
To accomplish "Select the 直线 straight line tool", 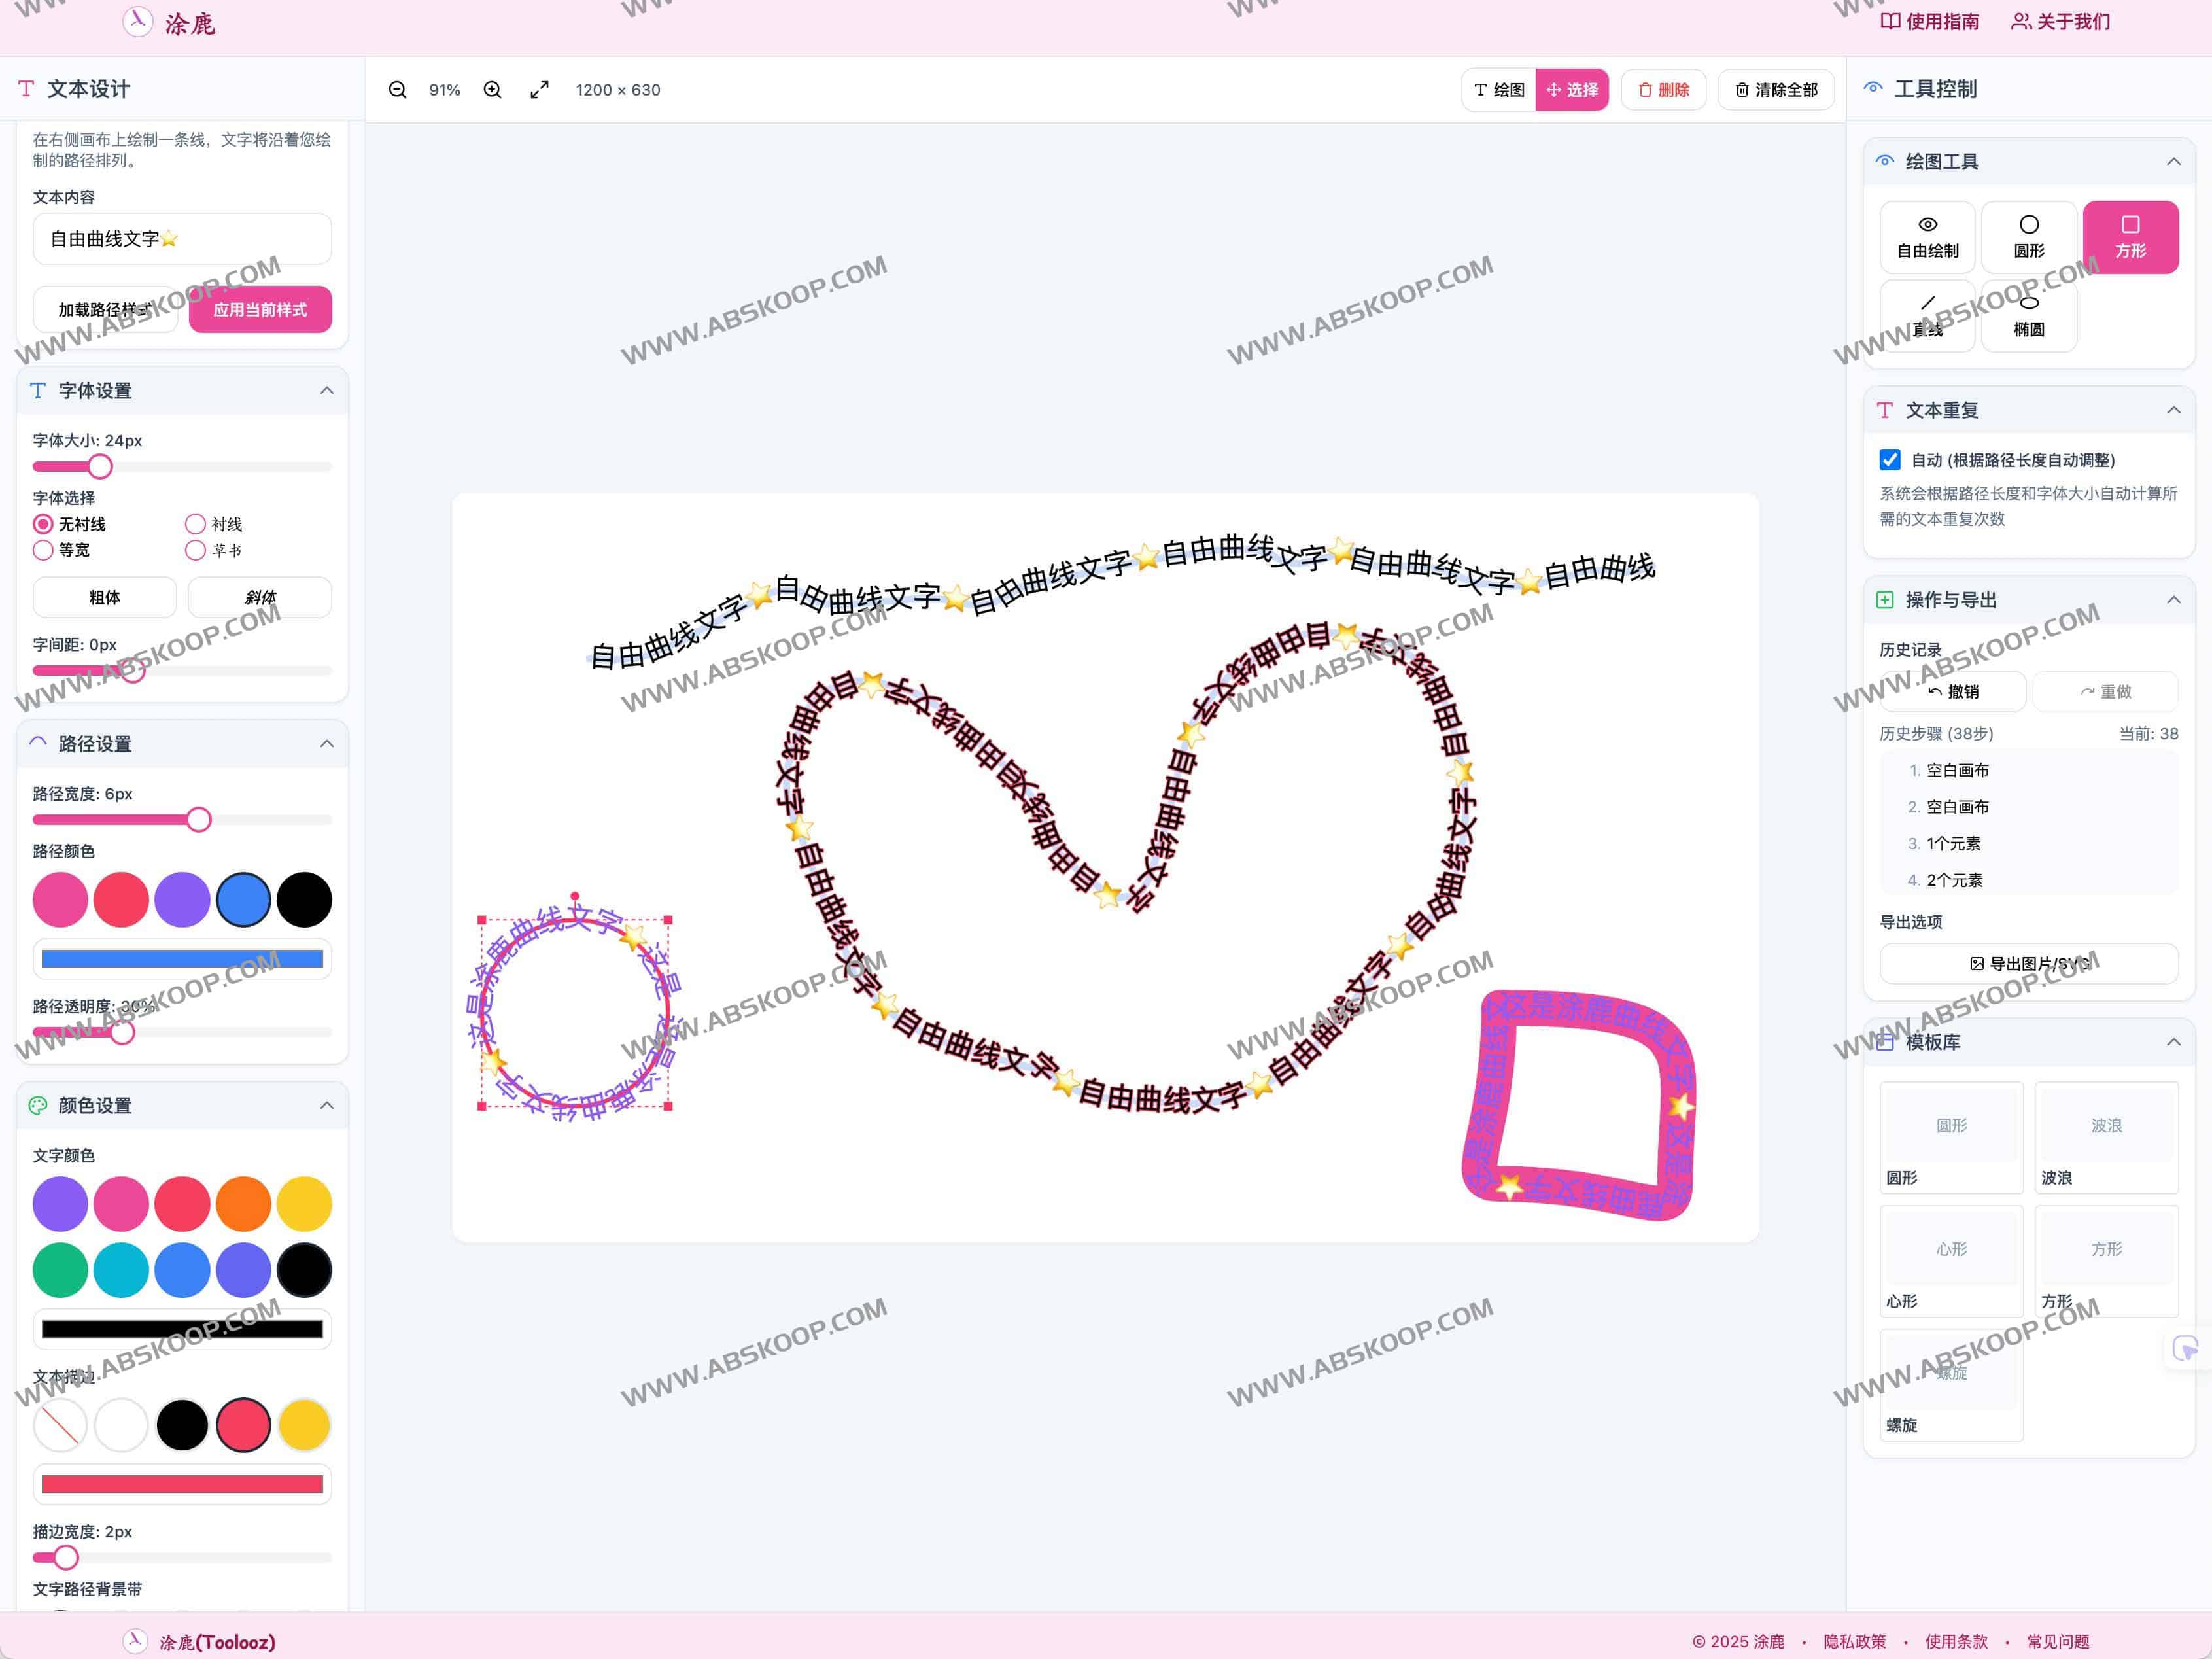I will [1927, 316].
